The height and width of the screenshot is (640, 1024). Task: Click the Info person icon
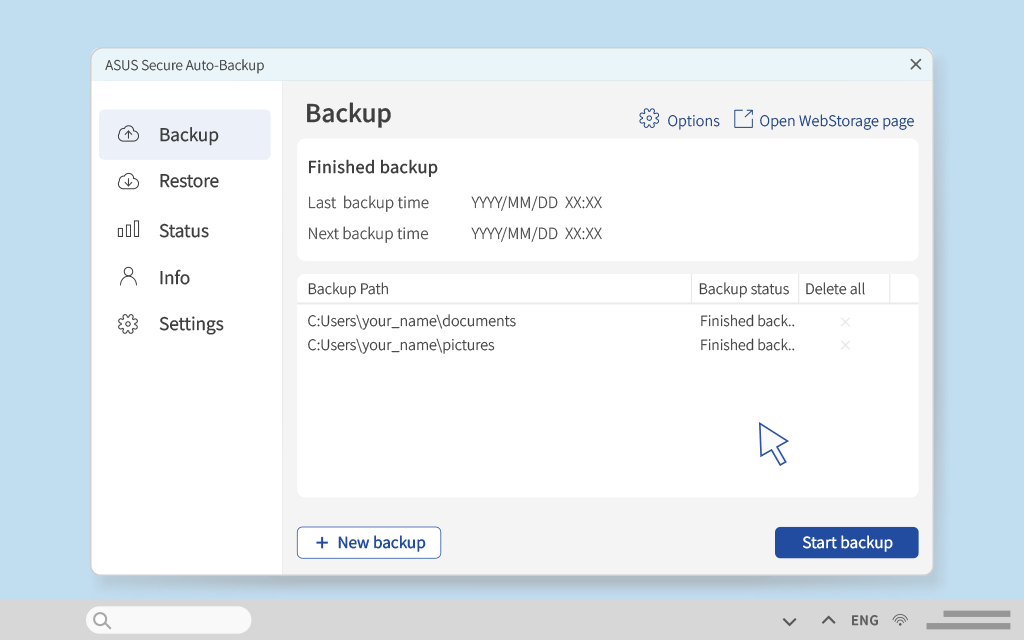(x=128, y=277)
